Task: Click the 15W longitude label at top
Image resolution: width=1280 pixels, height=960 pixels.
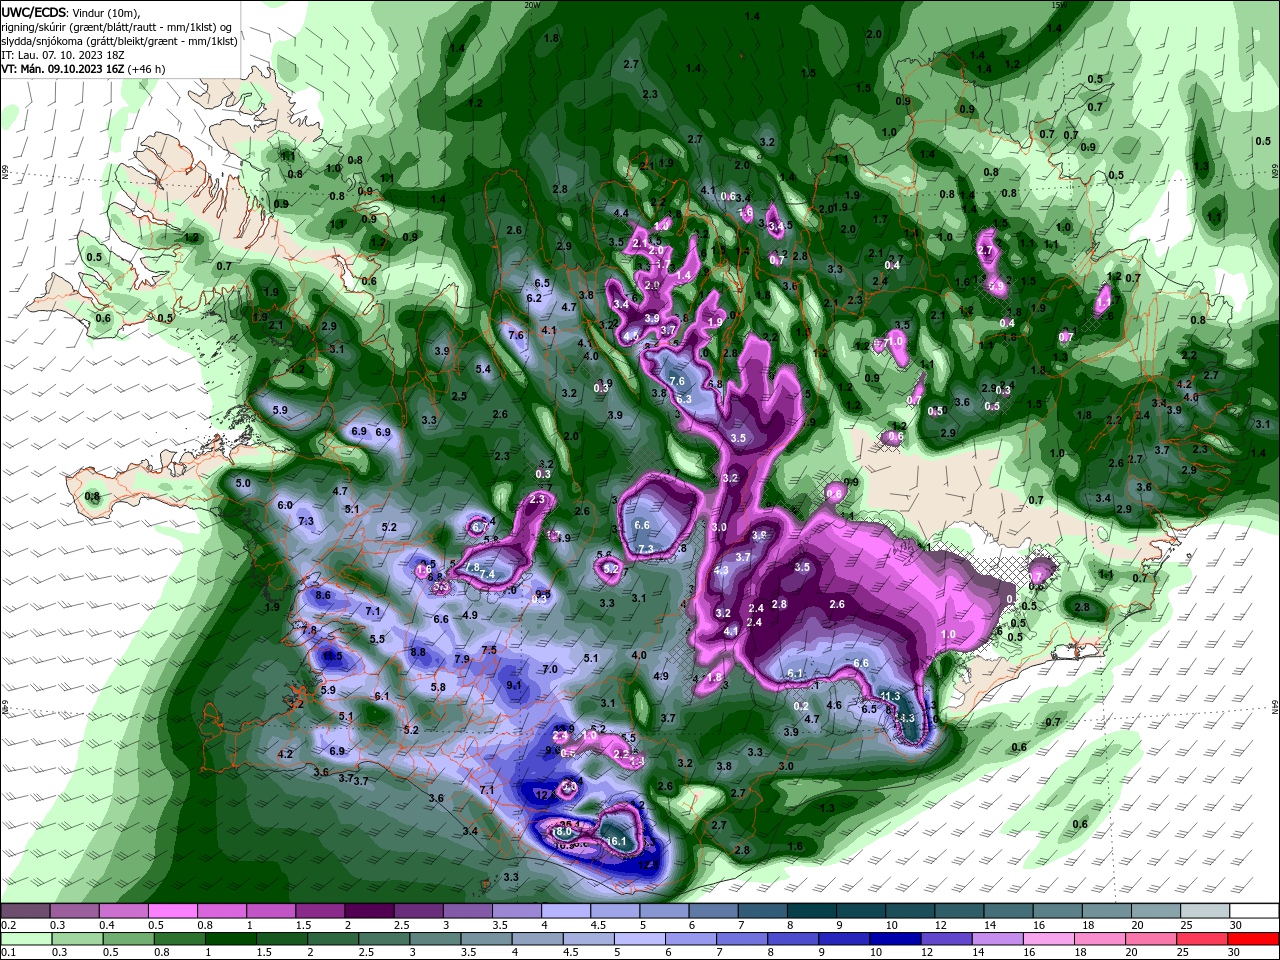Action: (x=1058, y=4)
